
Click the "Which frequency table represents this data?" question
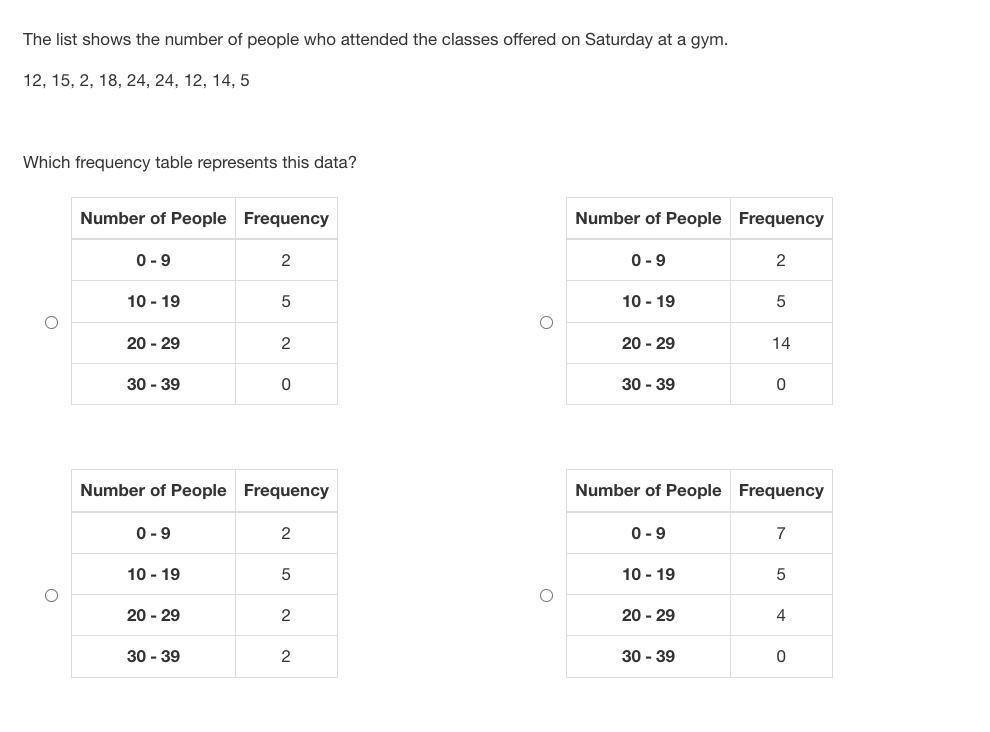pyautogui.click(x=190, y=162)
